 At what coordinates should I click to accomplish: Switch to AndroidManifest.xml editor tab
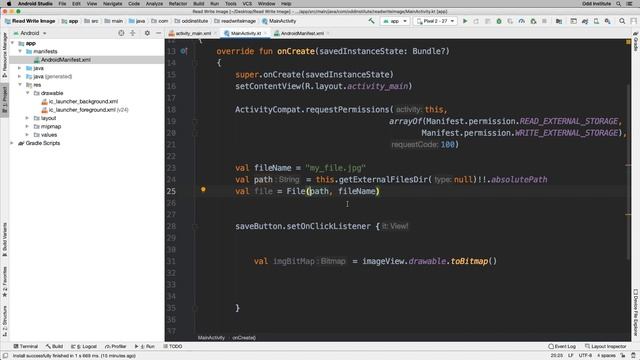(302, 33)
